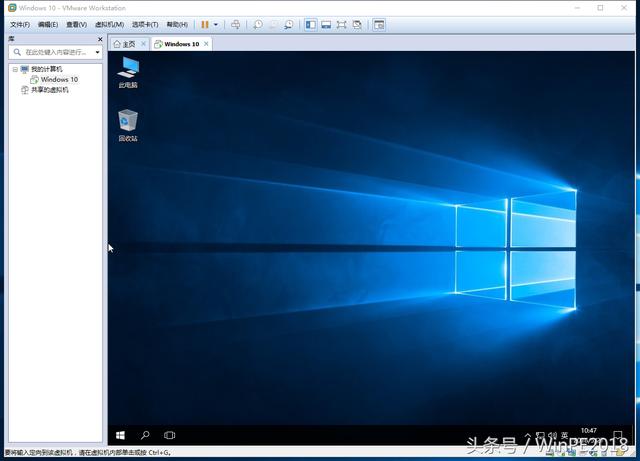Revert the VM to its previous snapshot

[x=273, y=25]
